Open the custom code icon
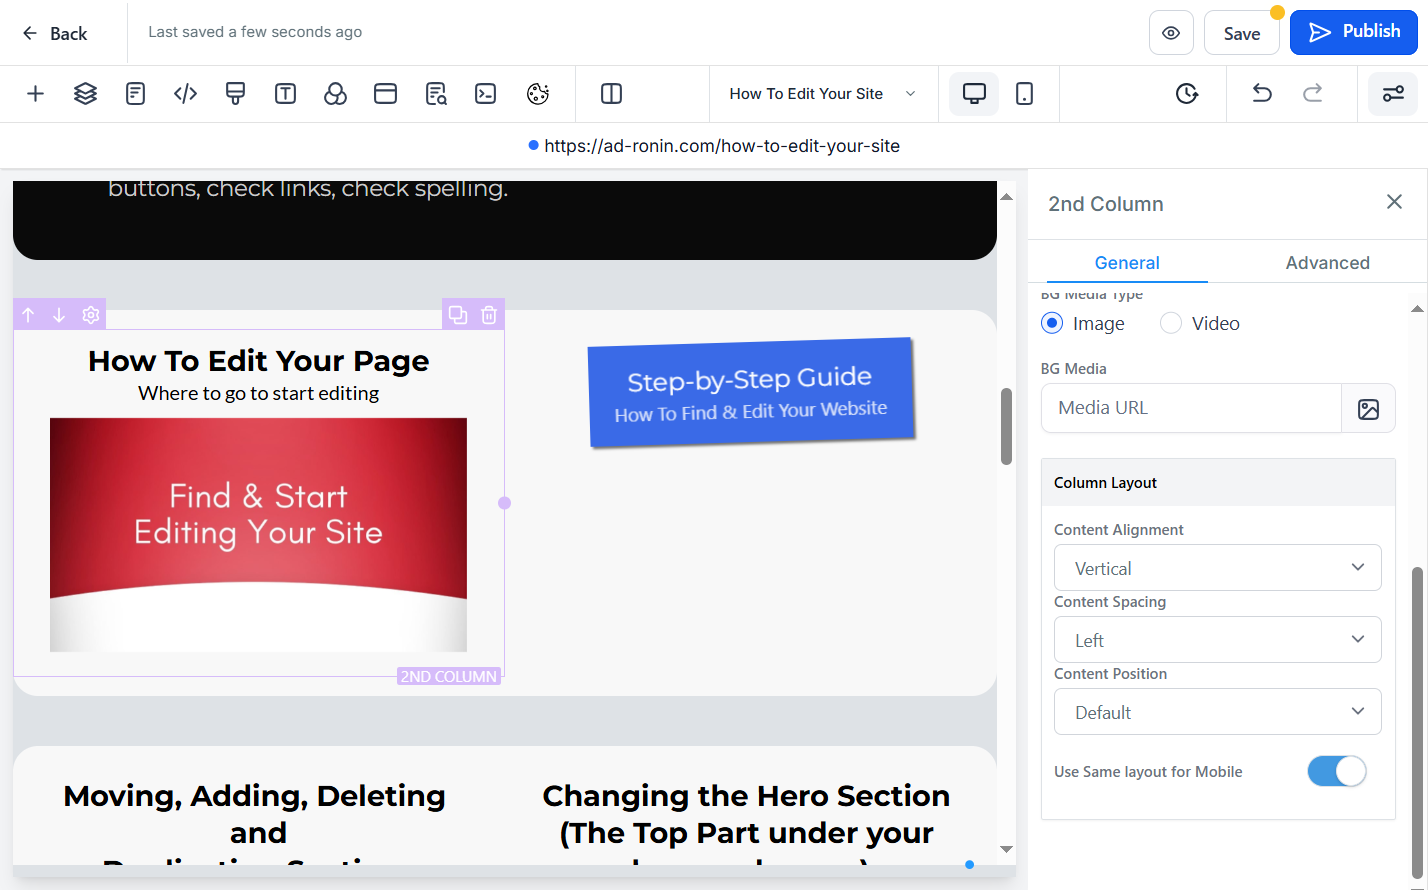Image resolution: width=1428 pixels, height=890 pixels. click(x=185, y=94)
